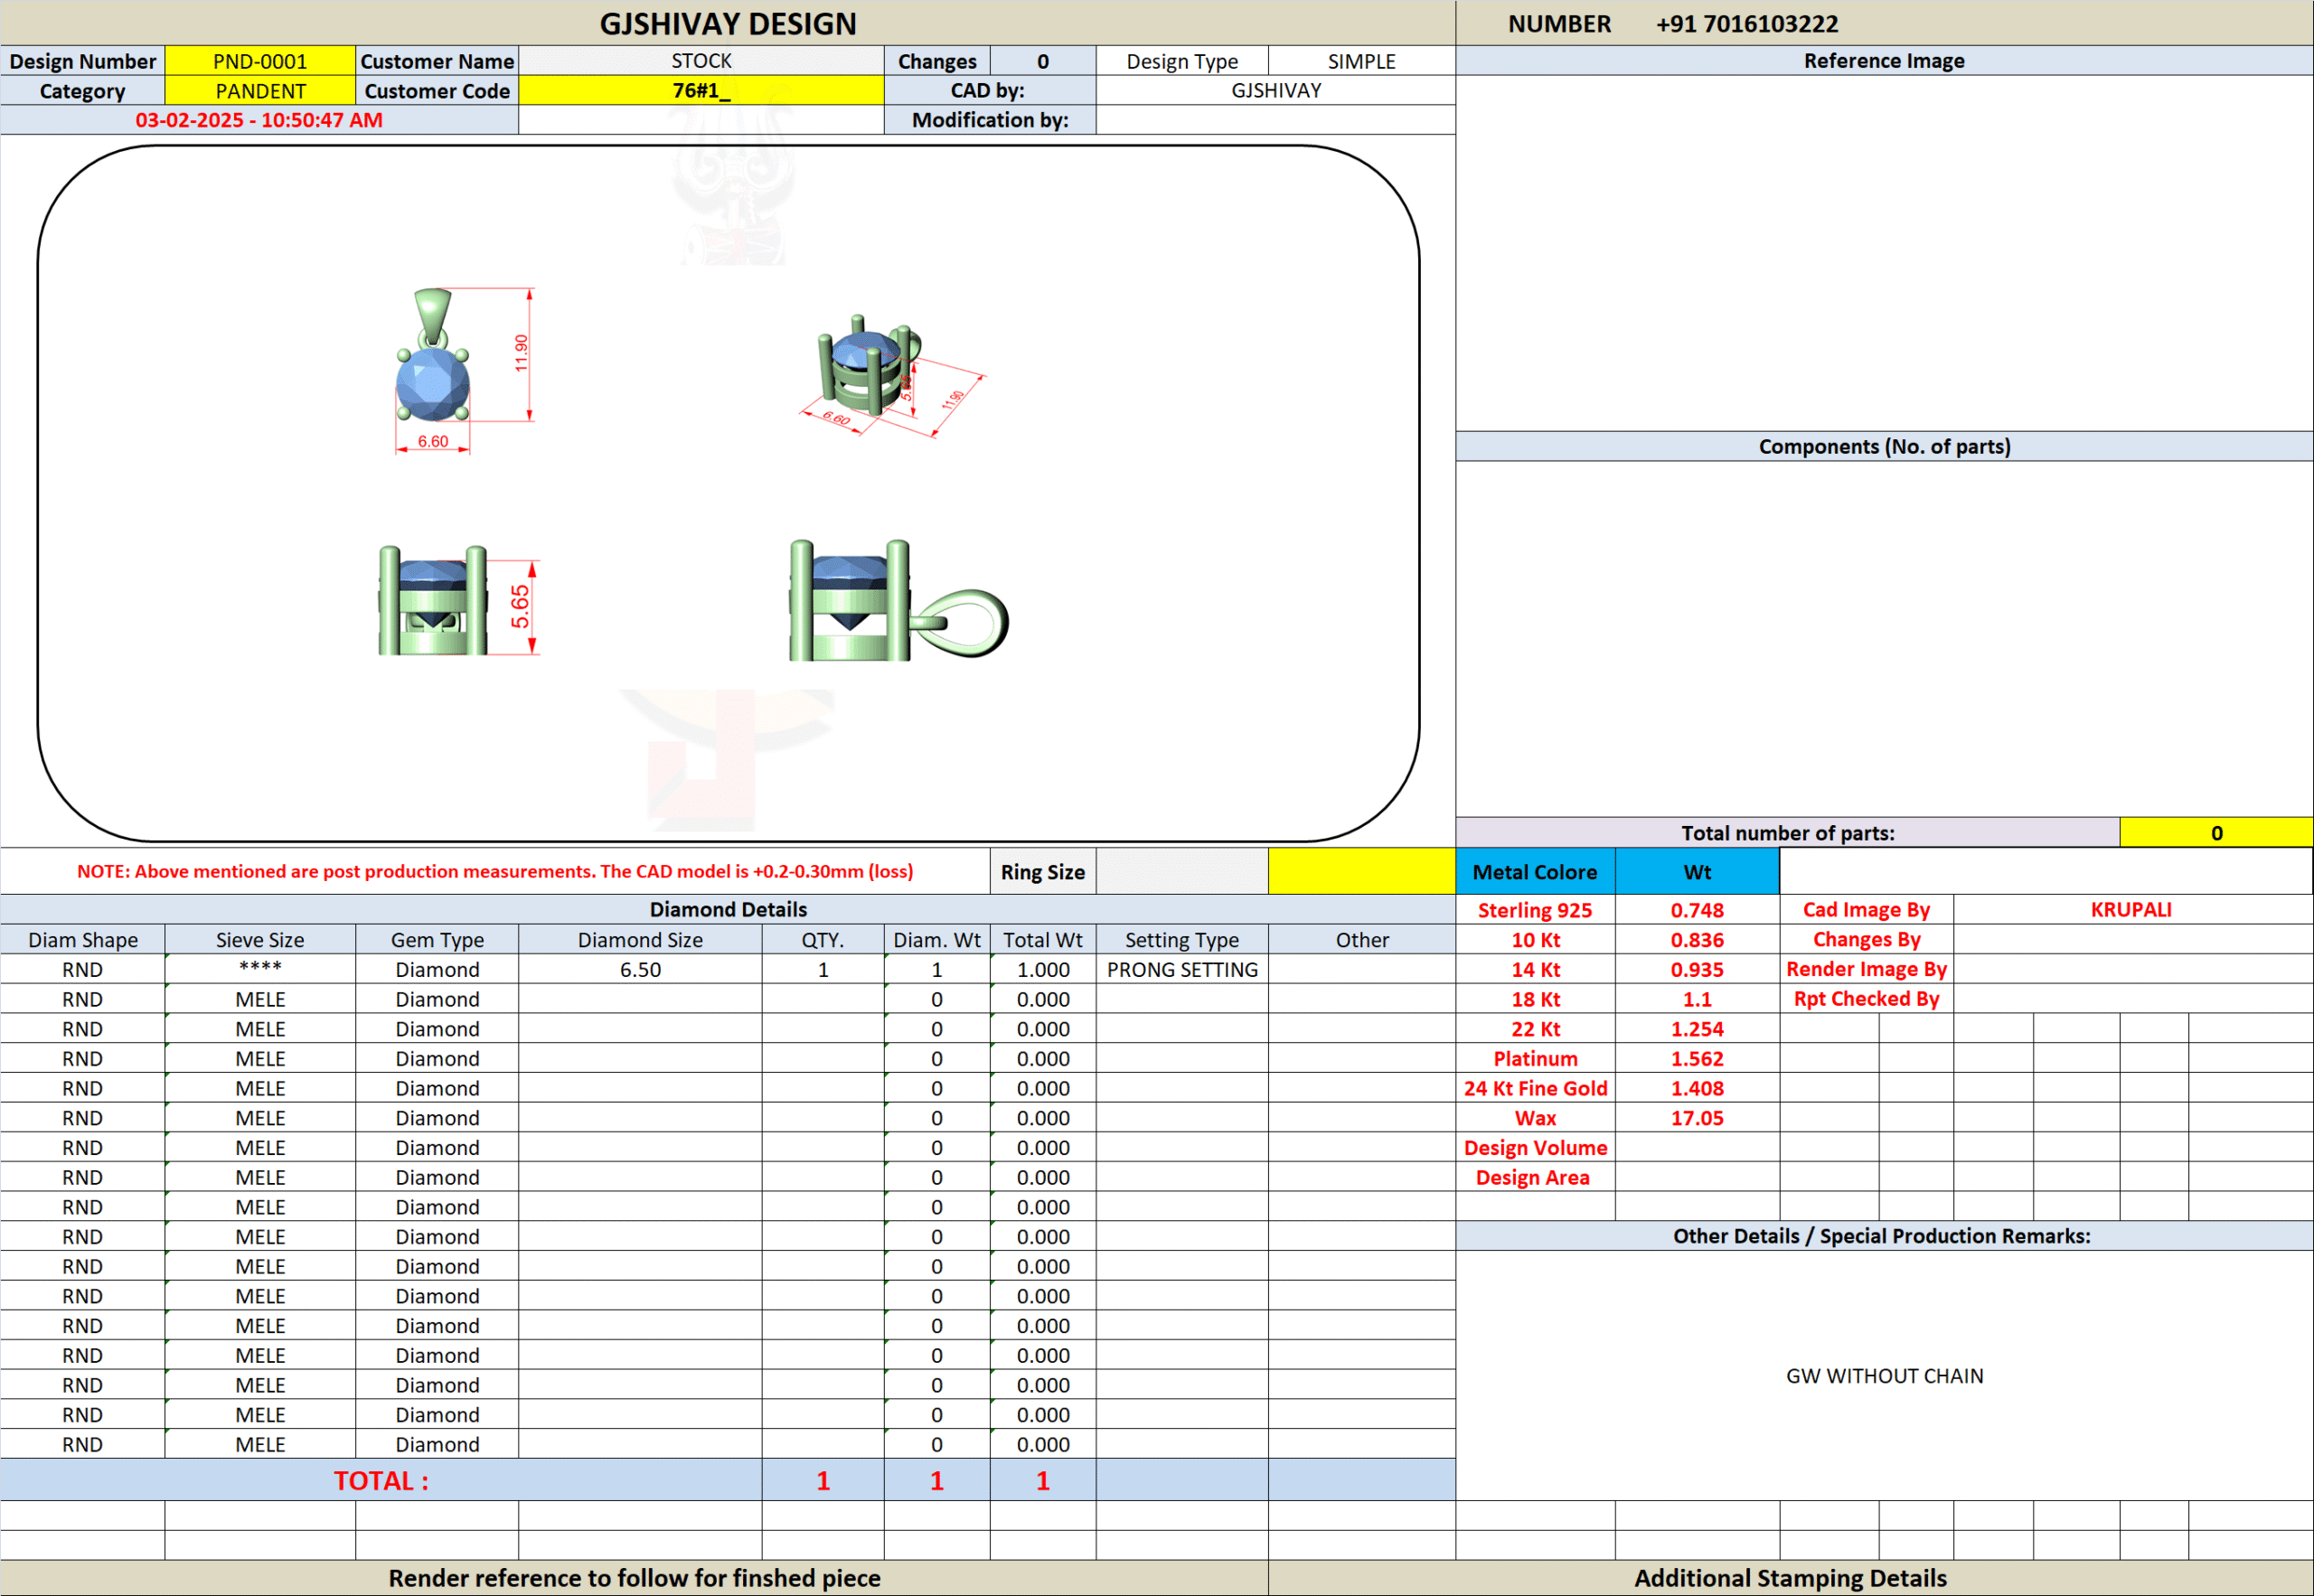The height and width of the screenshot is (1596, 2314).
Task: Click the SIMPLE design type cell
Action: 1361,61
